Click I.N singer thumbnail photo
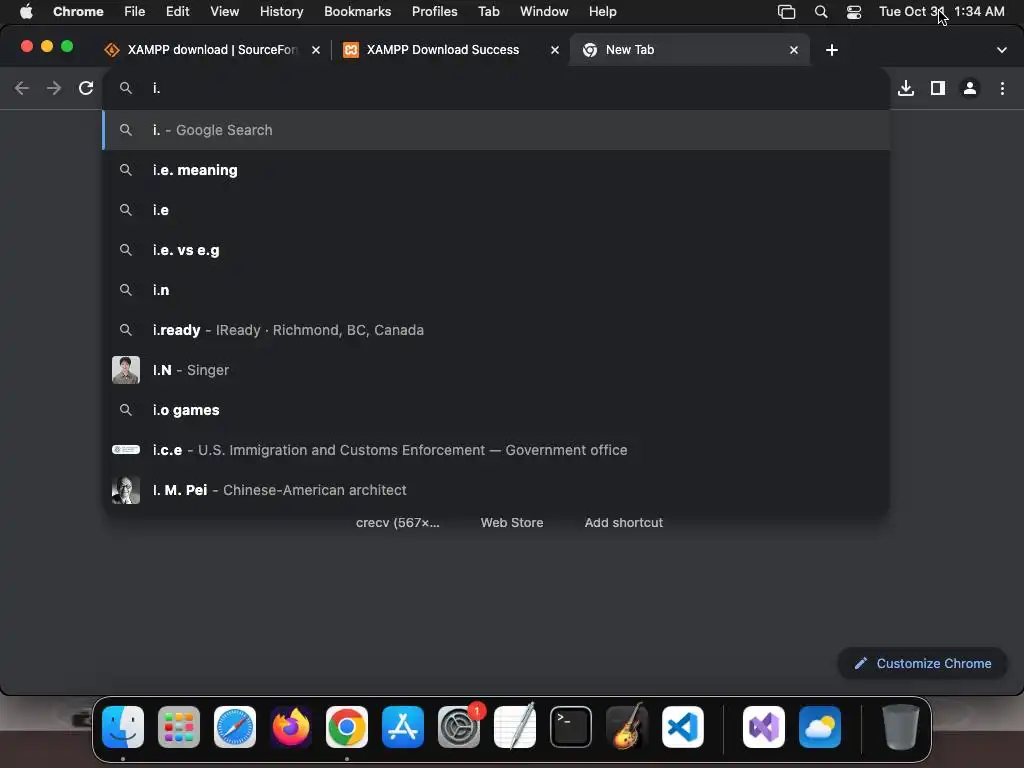 coord(126,370)
